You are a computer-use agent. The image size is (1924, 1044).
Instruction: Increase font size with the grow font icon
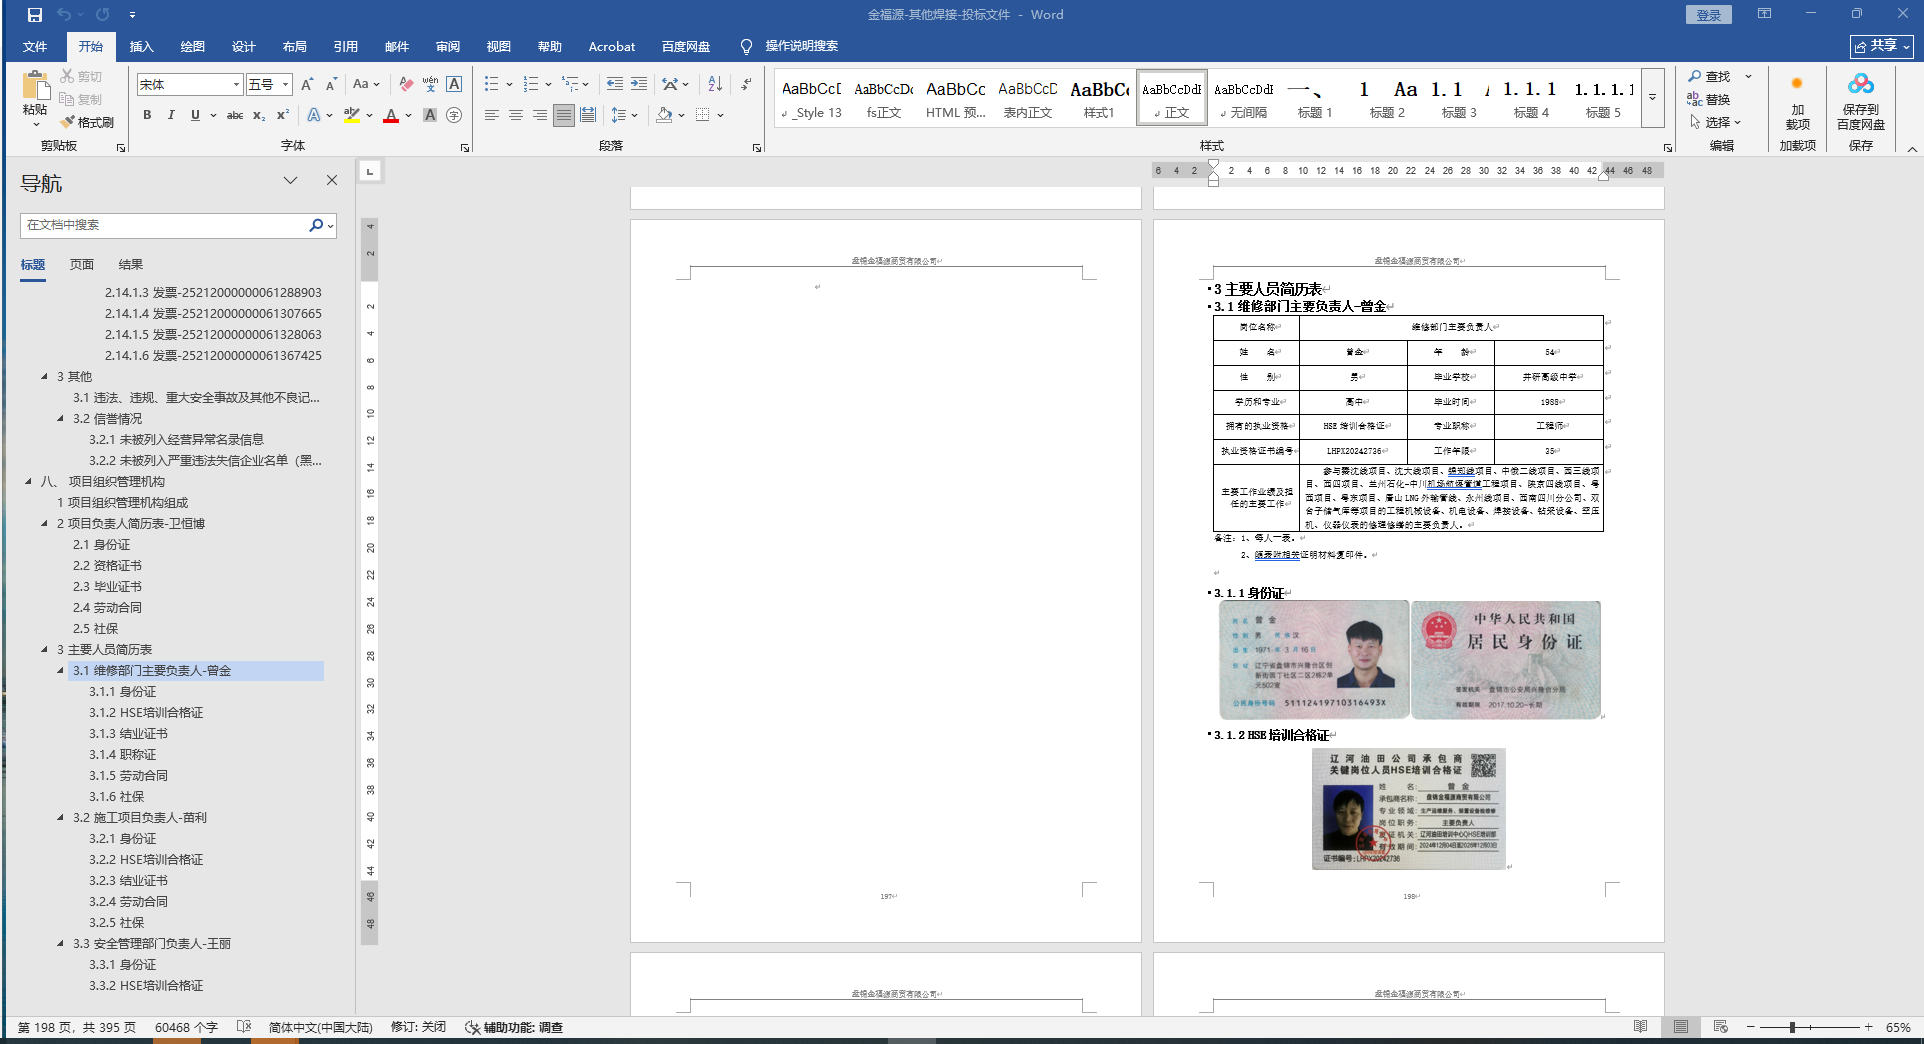point(307,85)
